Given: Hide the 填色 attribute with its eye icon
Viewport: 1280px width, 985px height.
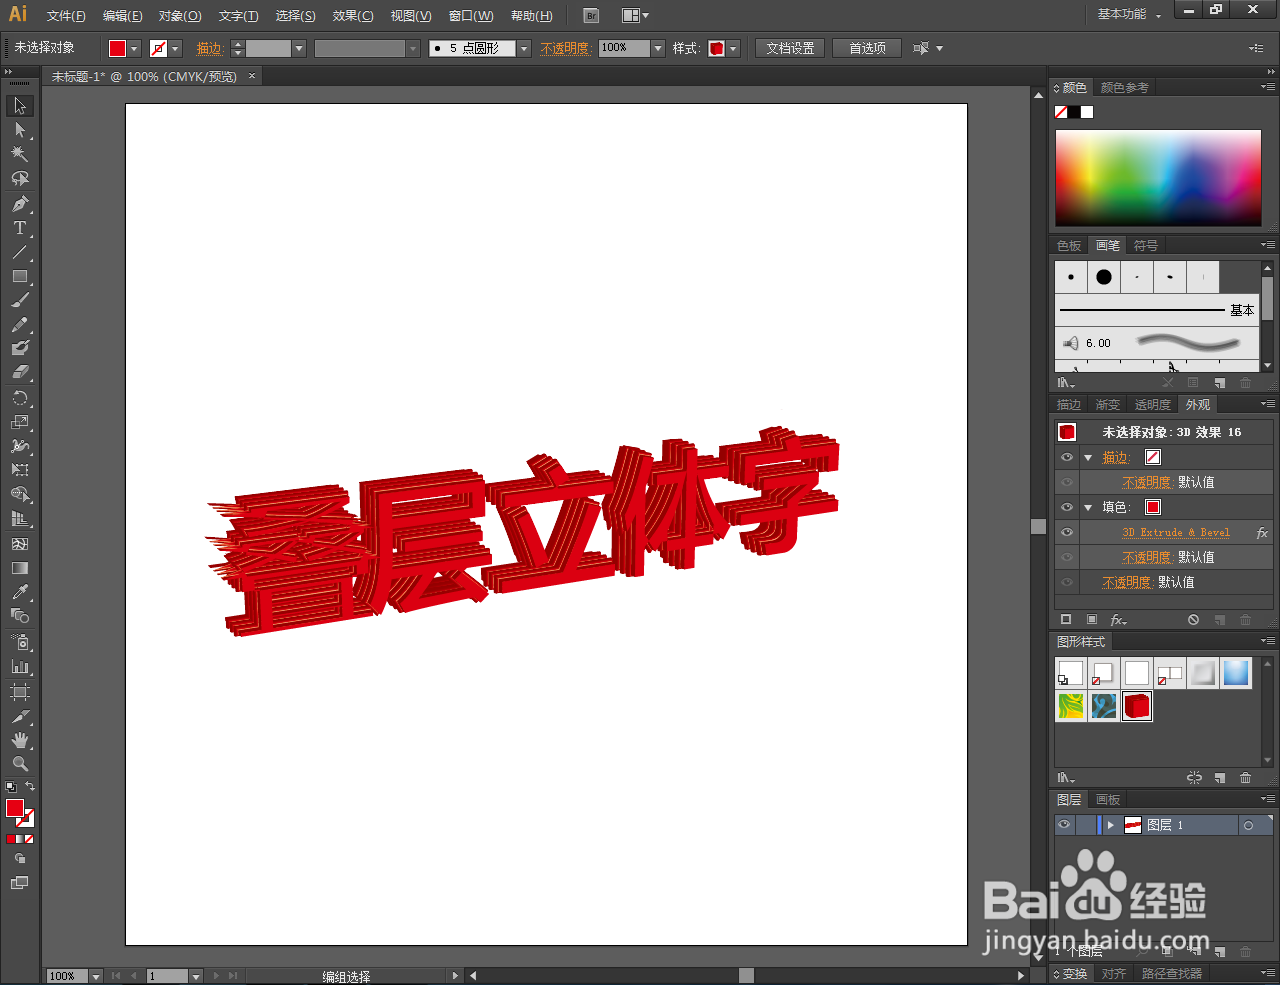Looking at the screenshot, I should [x=1066, y=507].
